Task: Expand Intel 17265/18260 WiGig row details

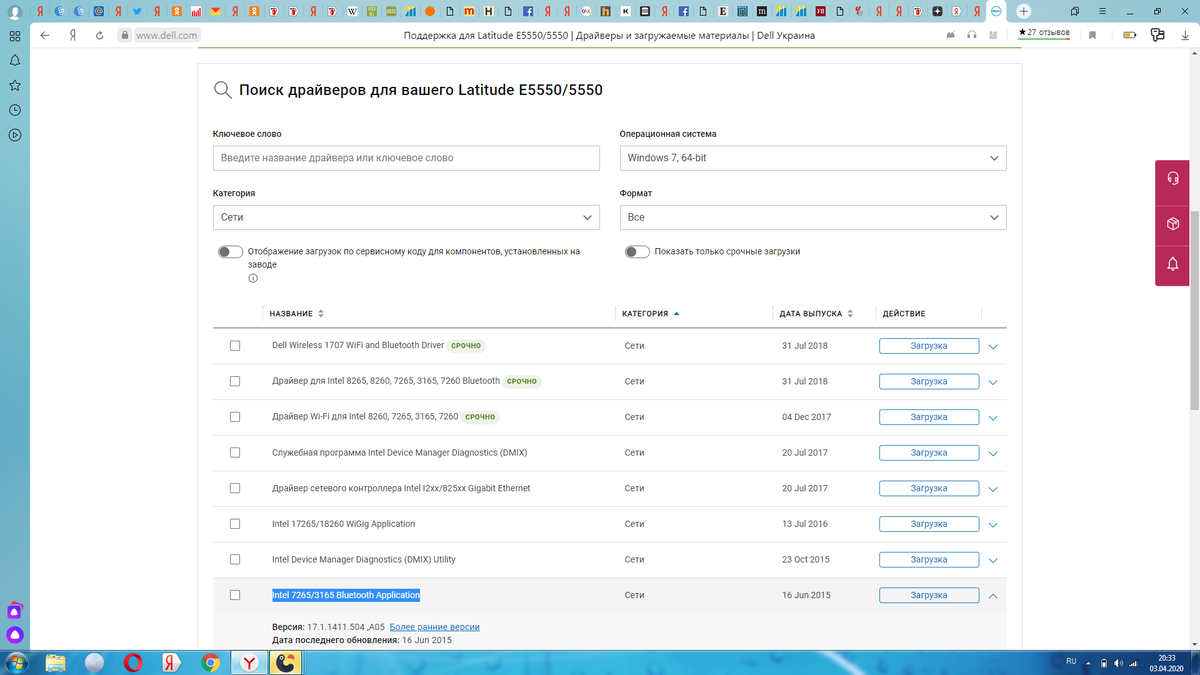Action: (993, 525)
